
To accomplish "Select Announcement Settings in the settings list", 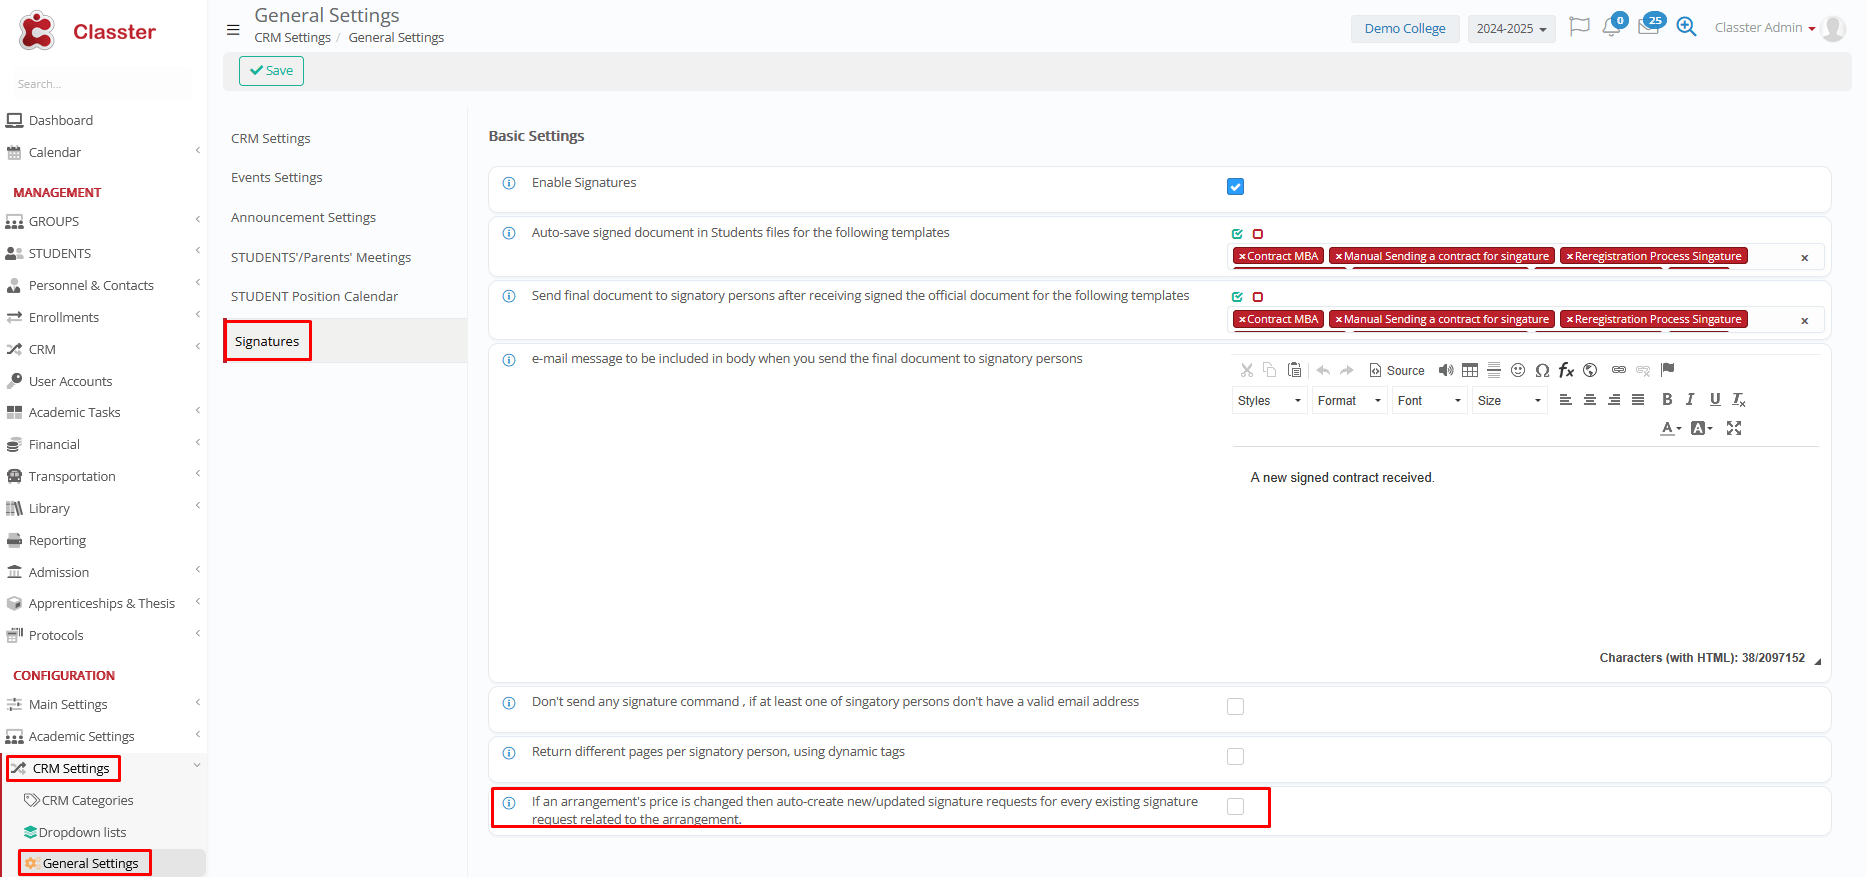I will (303, 218).
